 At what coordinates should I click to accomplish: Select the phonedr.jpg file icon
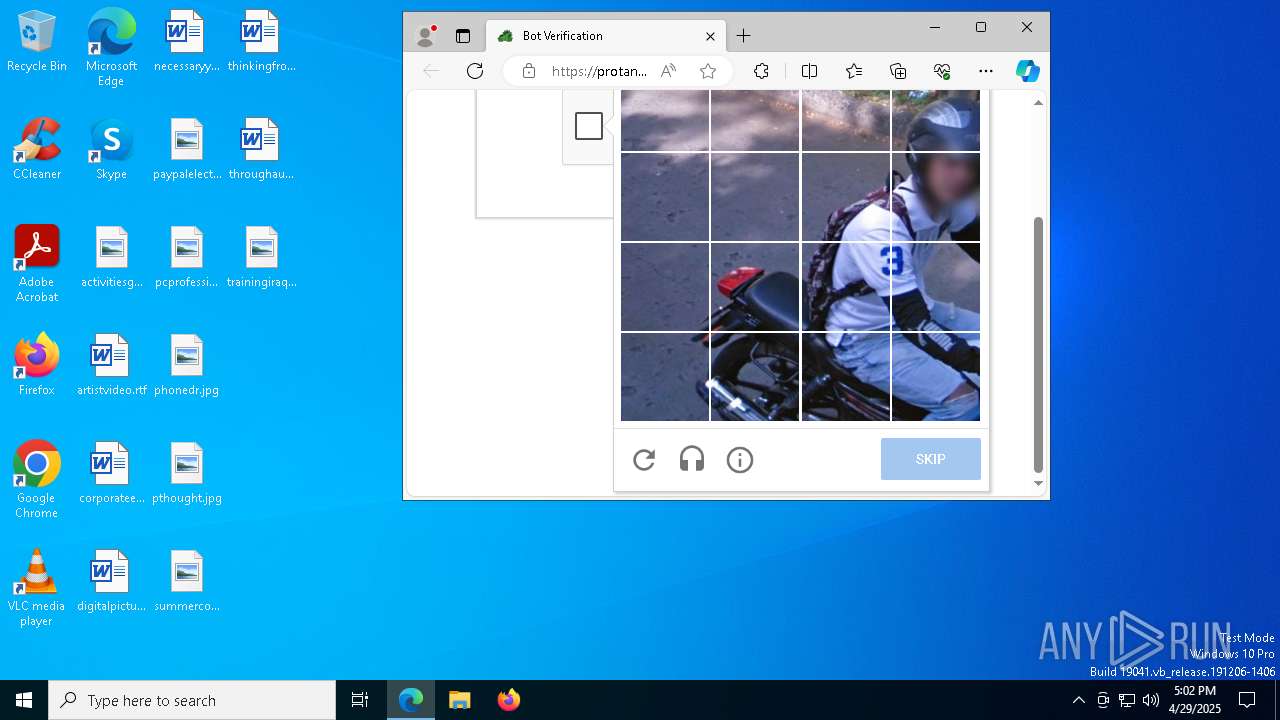[186, 365]
